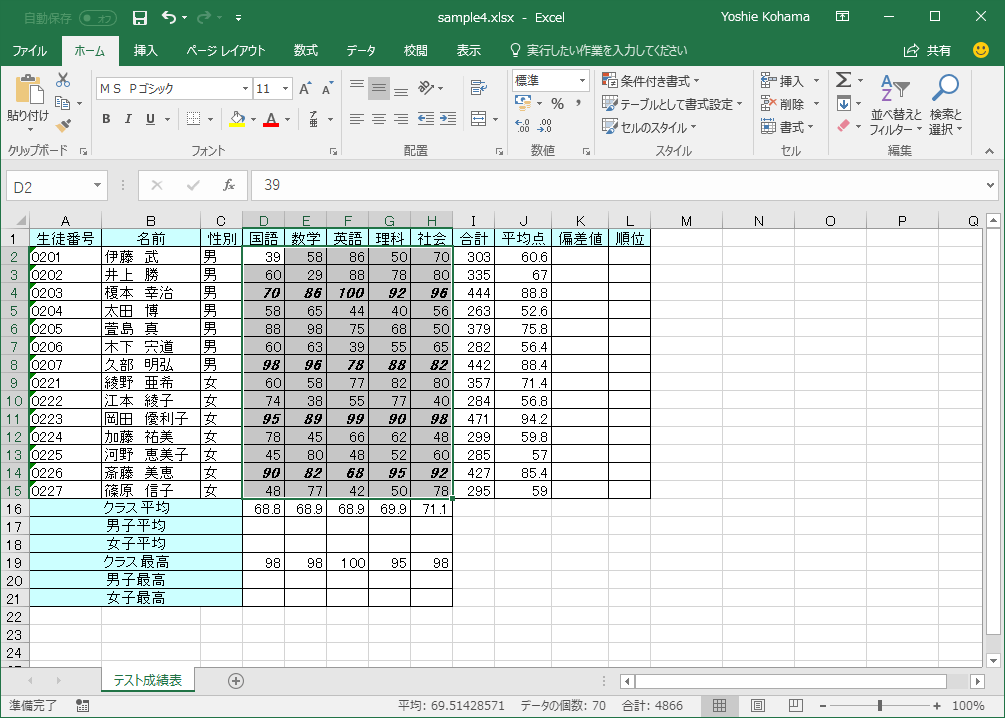Open the number format dropdown (標準)
Image resolution: width=1005 pixels, height=718 pixels.
[582, 81]
